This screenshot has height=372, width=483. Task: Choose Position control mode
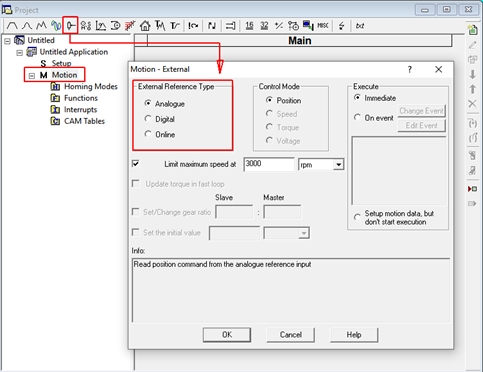tap(283, 100)
